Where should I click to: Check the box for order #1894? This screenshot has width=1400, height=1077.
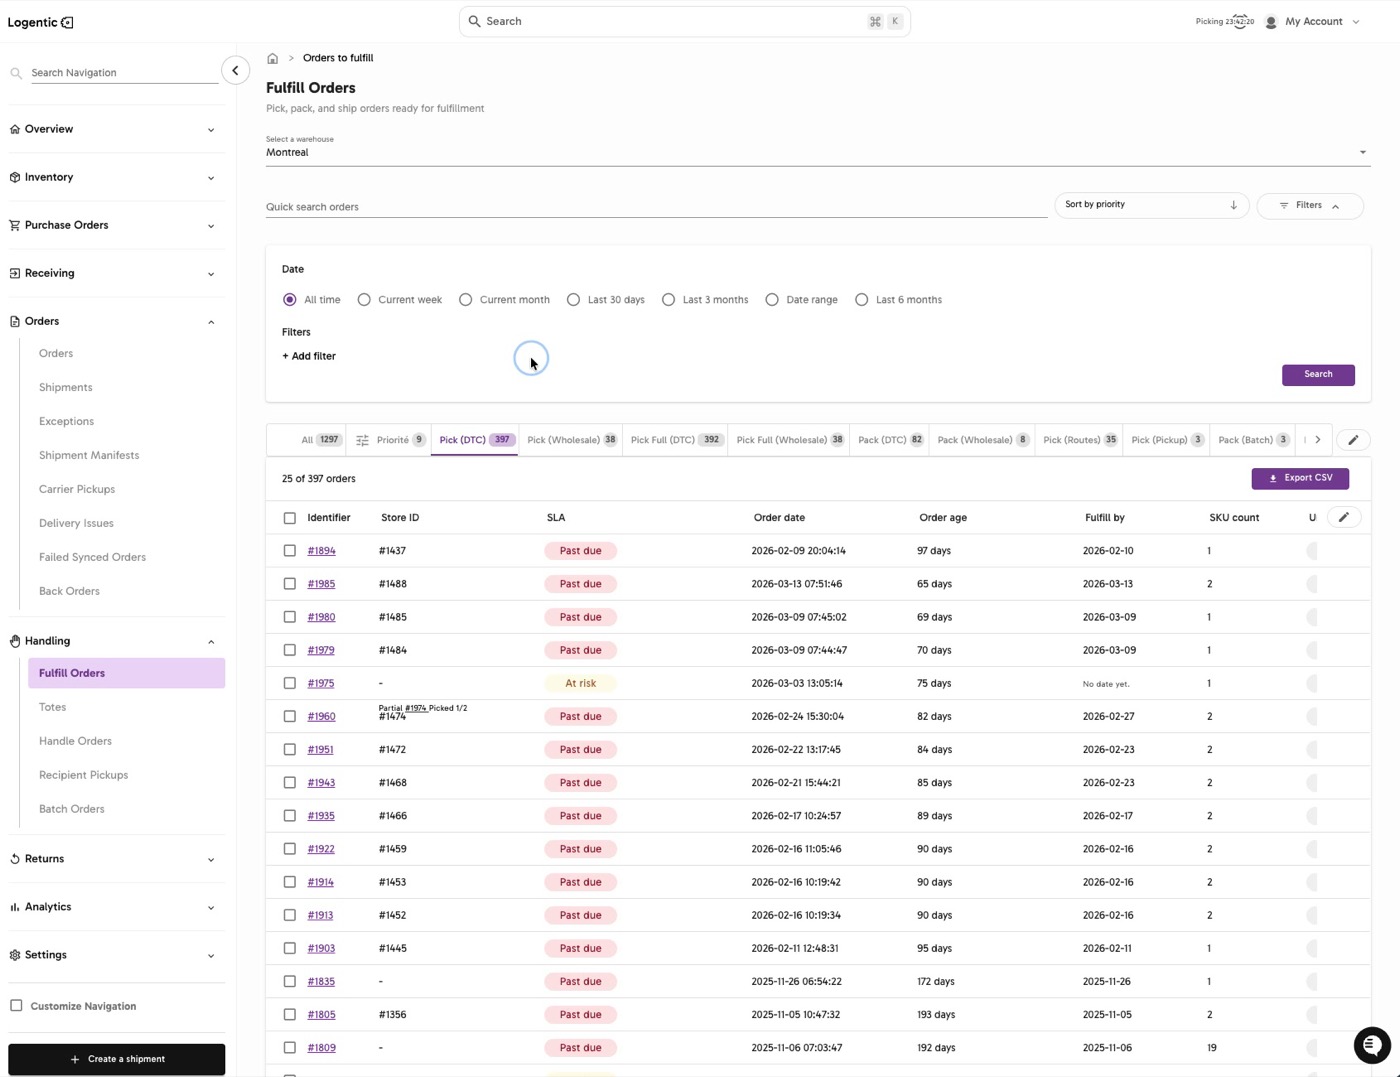pos(290,551)
